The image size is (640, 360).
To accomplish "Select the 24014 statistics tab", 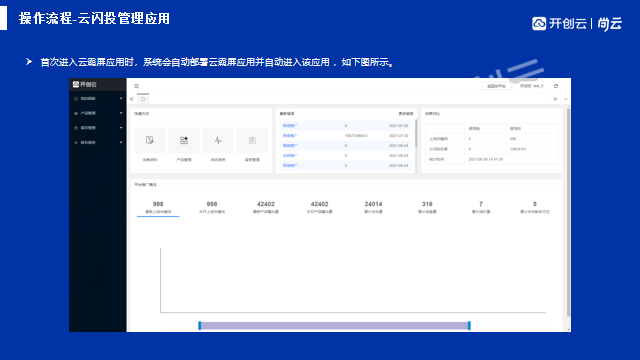I will [373, 207].
